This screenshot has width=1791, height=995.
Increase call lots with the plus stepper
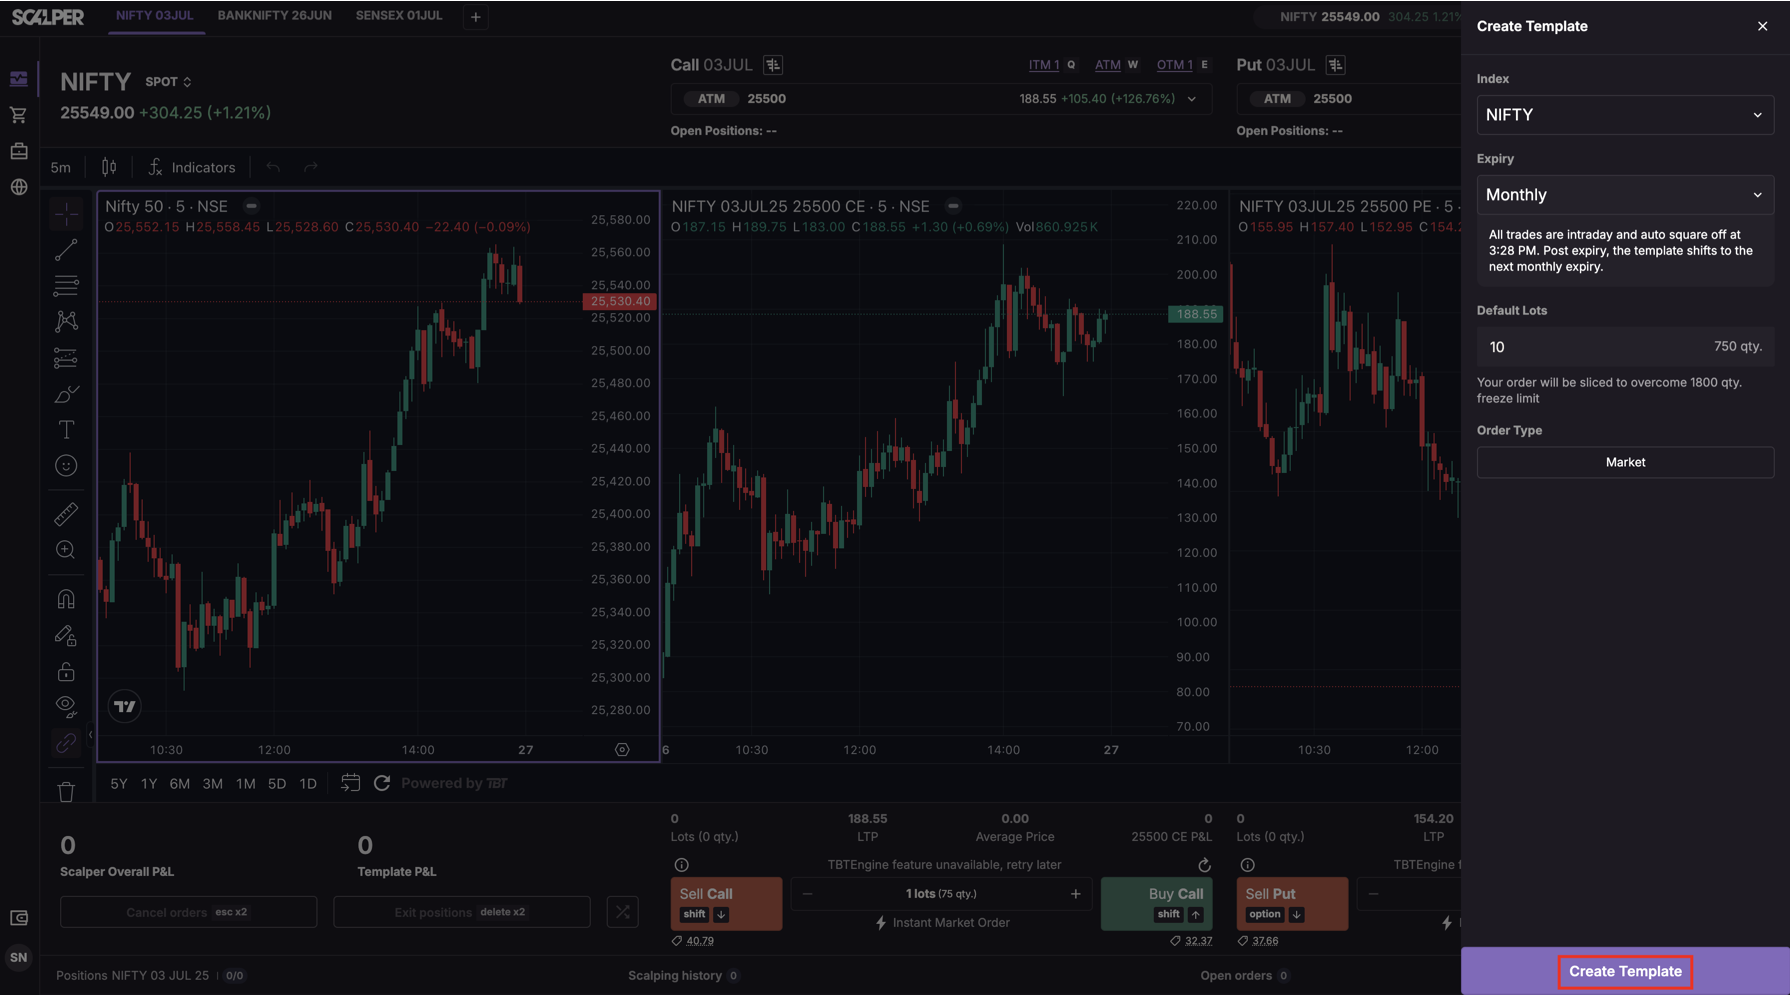coord(1076,894)
